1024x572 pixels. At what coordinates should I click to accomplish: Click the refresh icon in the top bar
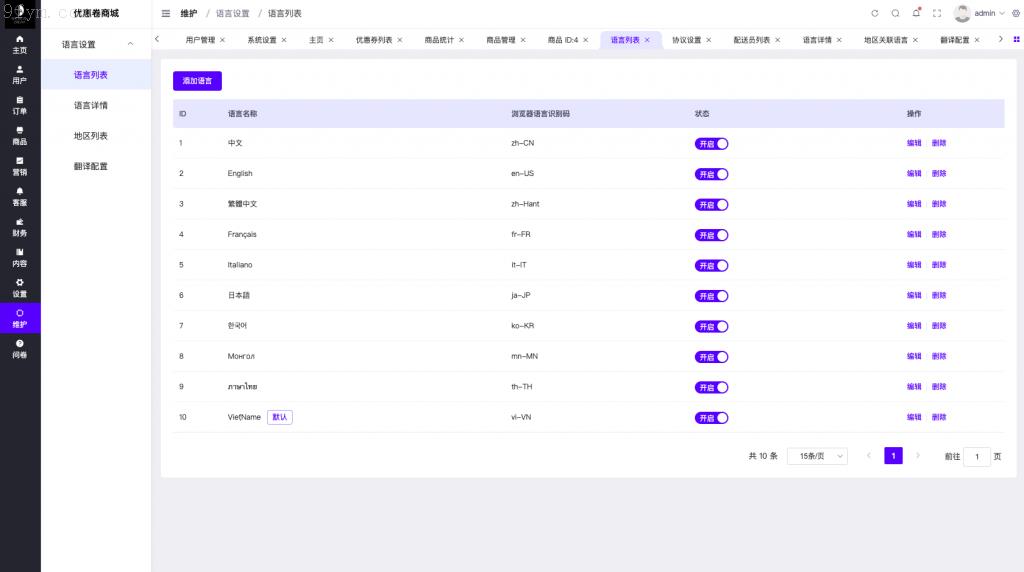coord(875,13)
